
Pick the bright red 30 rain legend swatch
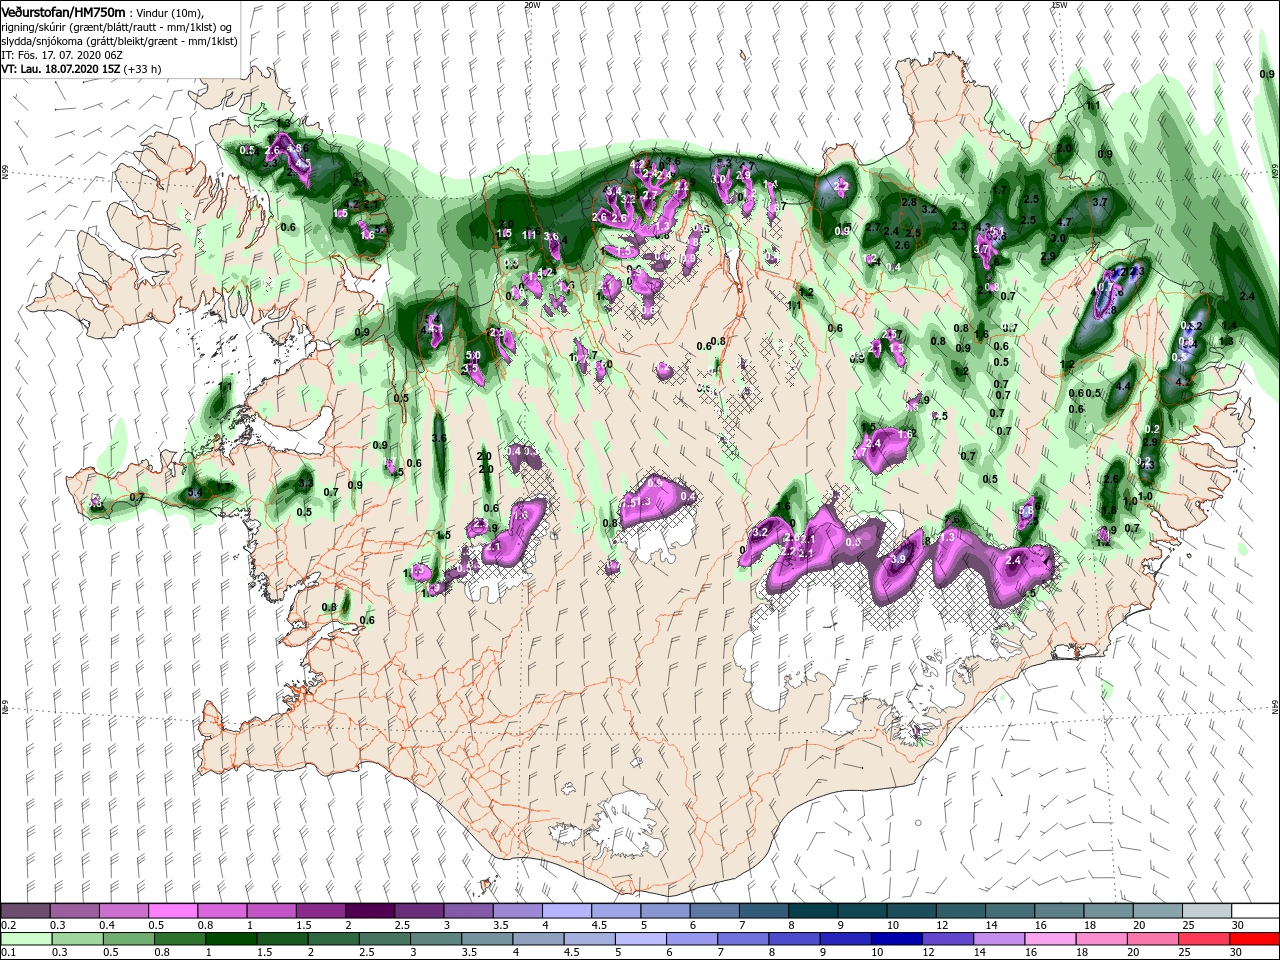click(1253, 939)
